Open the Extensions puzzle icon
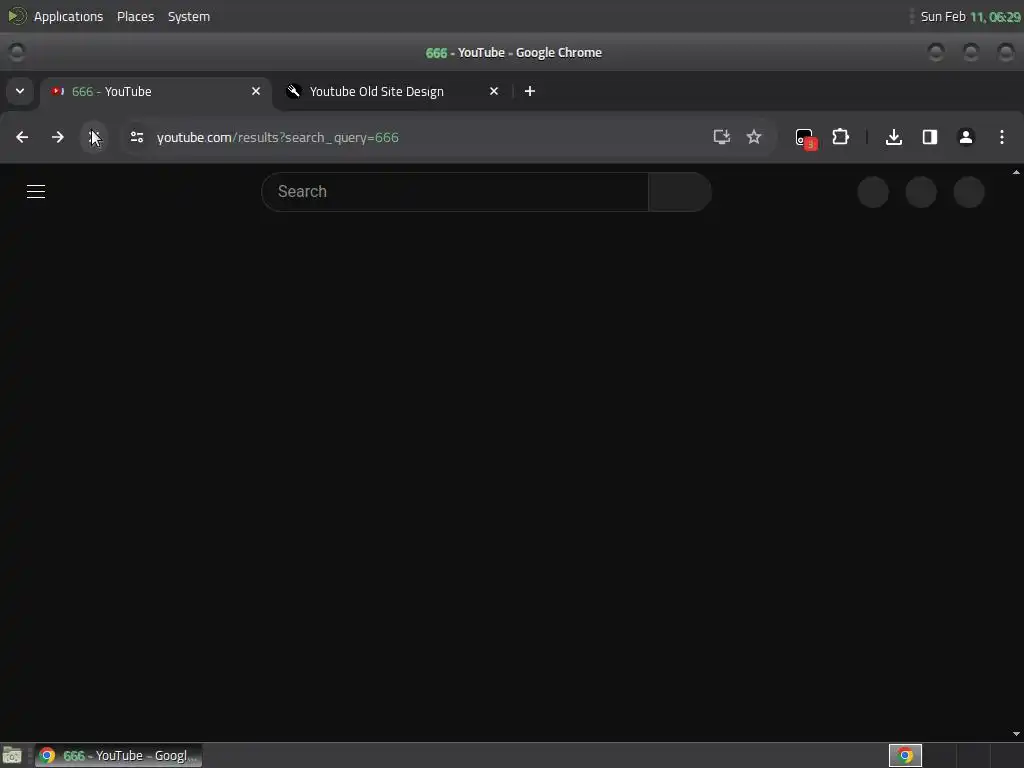Screen dimensions: 1024x768 (840, 137)
